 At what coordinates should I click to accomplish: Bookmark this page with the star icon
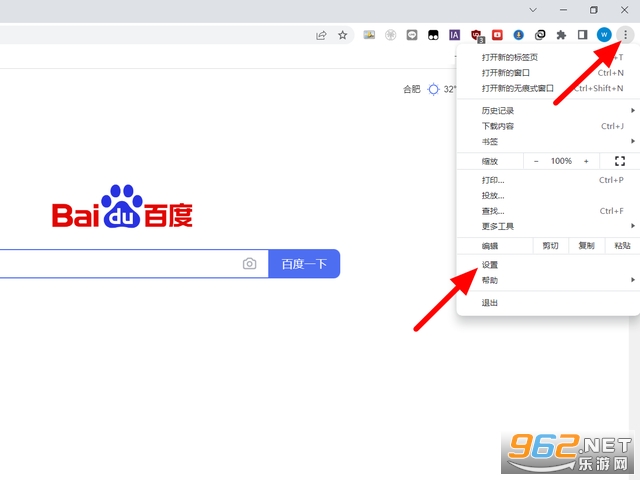[x=343, y=35]
